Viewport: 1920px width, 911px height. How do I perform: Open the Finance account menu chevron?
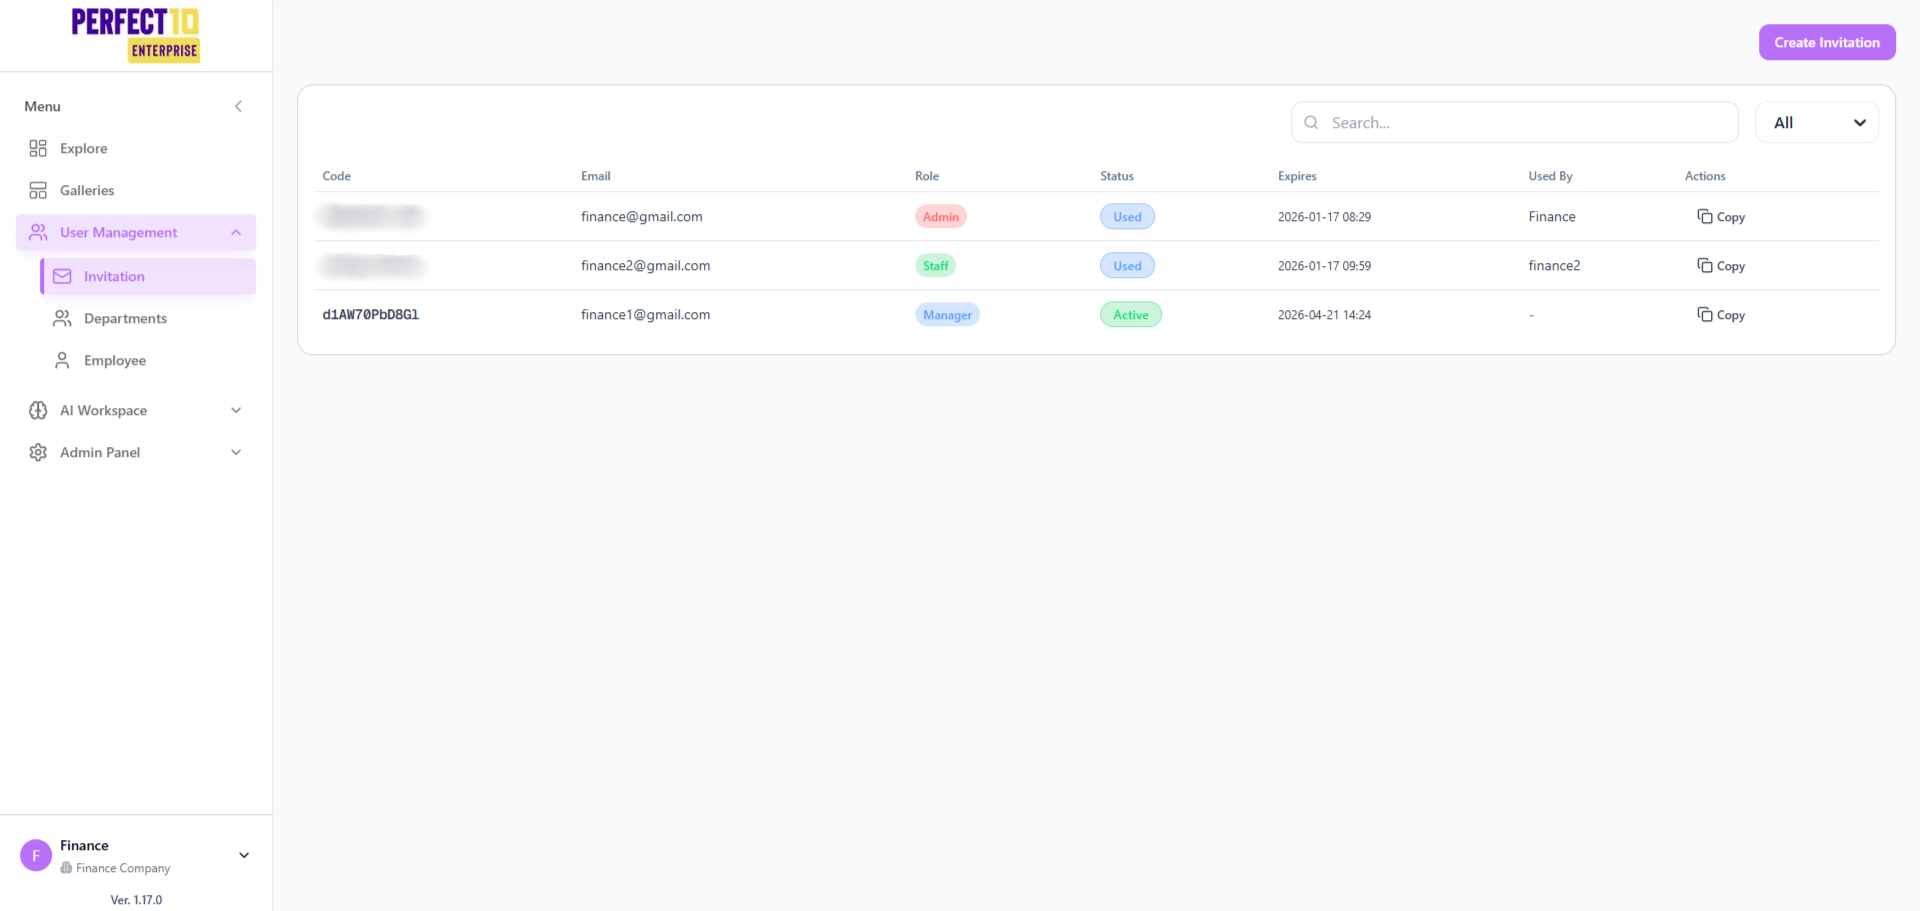point(244,855)
